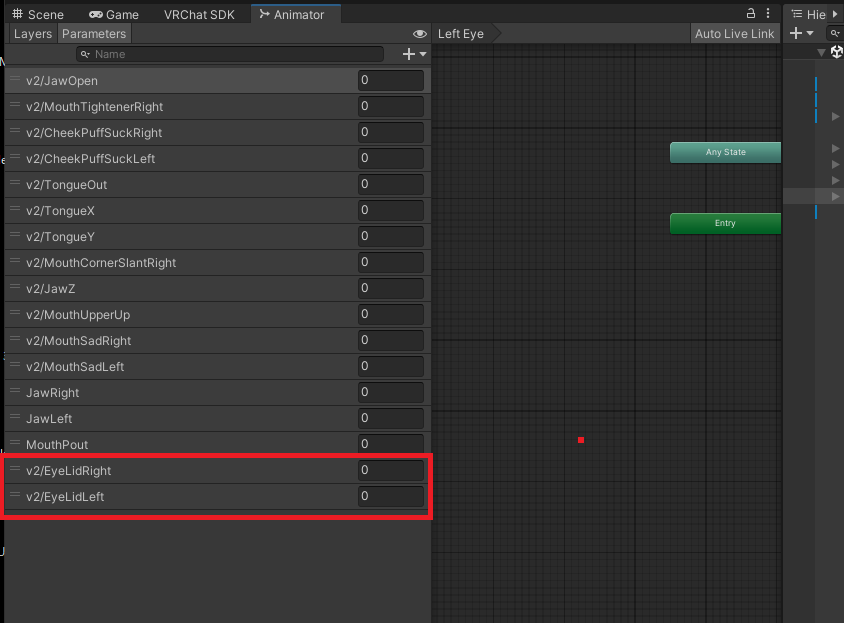
Task: Edit the v2/CheekPuffSuckLeft value field
Action: [391, 158]
